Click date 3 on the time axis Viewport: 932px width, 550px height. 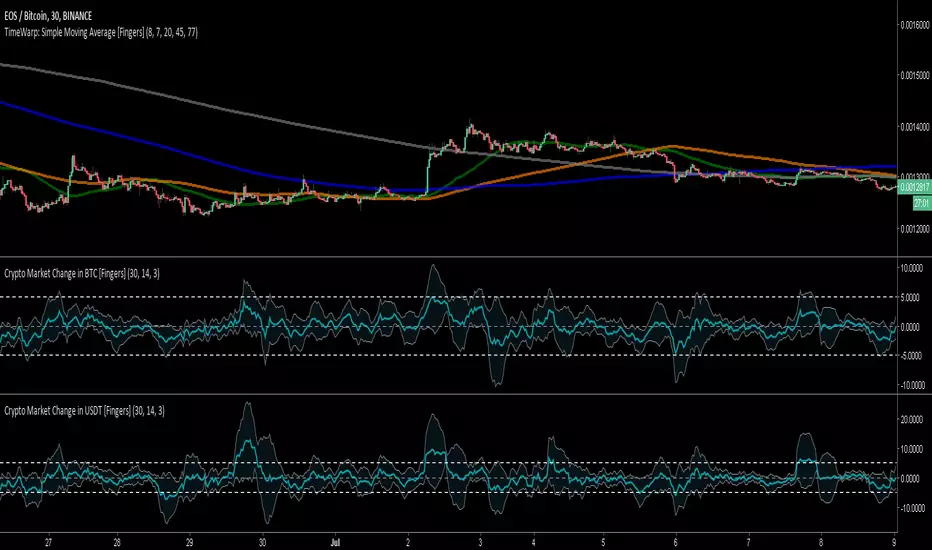480,542
